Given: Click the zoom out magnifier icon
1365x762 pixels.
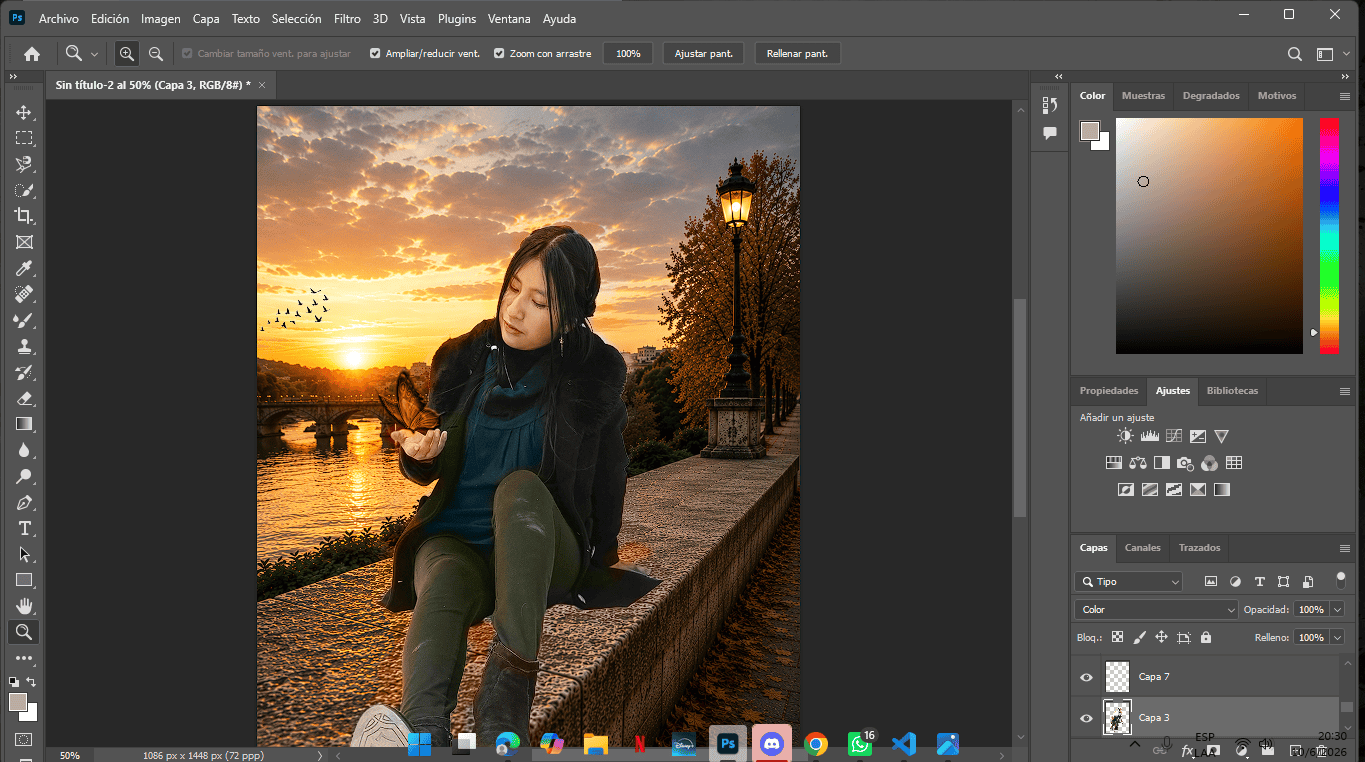Looking at the screenshot, I should click(155, 54).
